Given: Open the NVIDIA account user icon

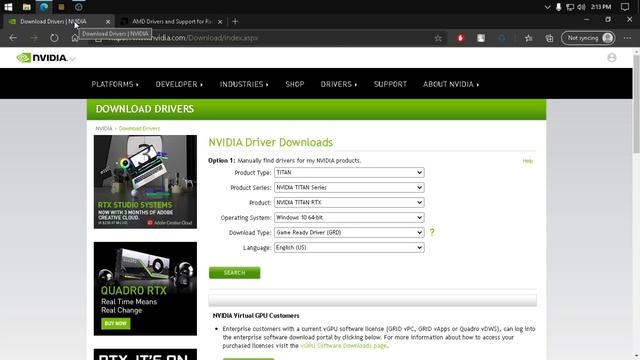Looking at the screenshot, I should pos(611,58).
